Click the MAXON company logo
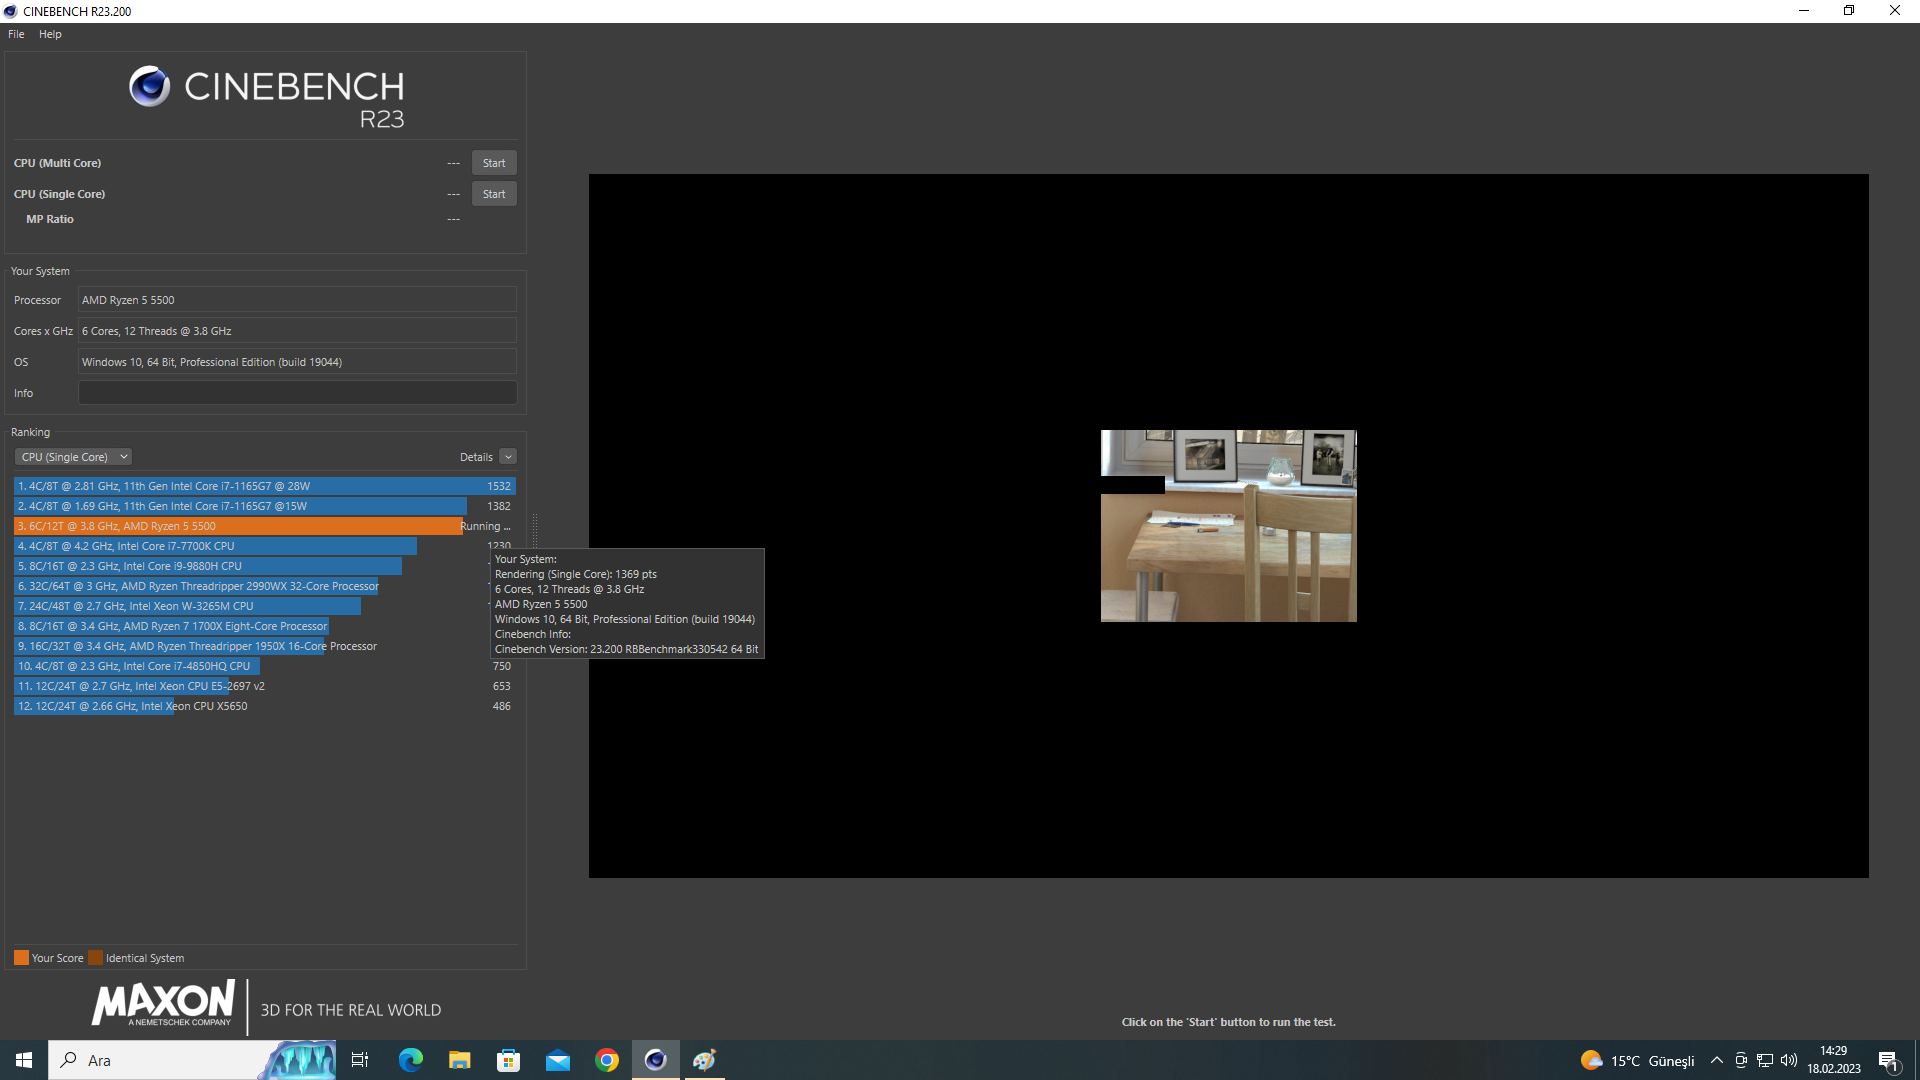 click(164, 1003)
